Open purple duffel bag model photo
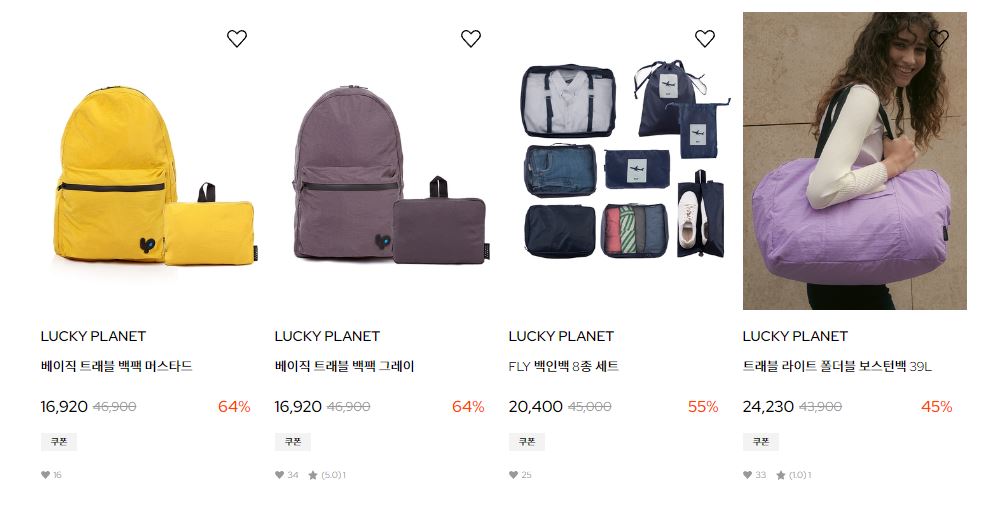Screen dimensions: 1004x520 (x=855, y=161)
